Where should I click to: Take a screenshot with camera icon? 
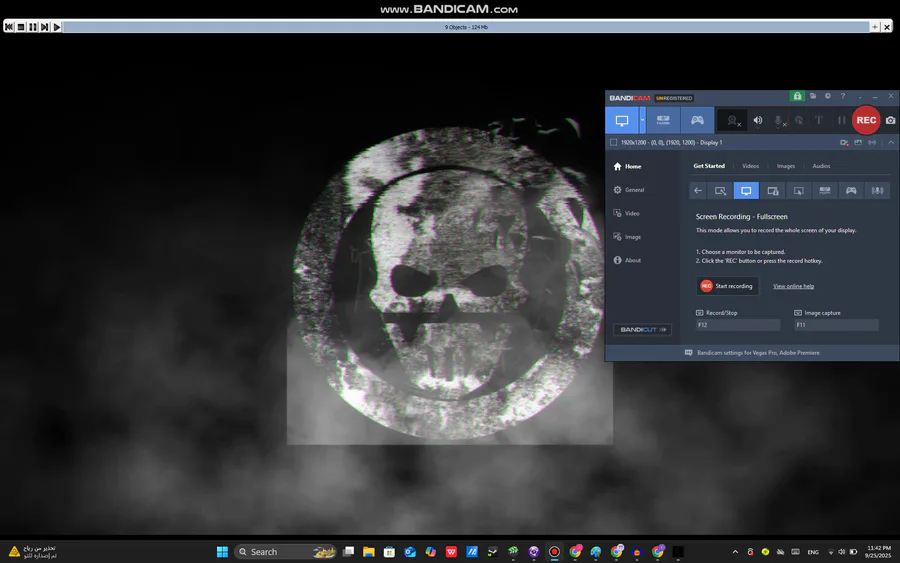(x=890, y=120)
